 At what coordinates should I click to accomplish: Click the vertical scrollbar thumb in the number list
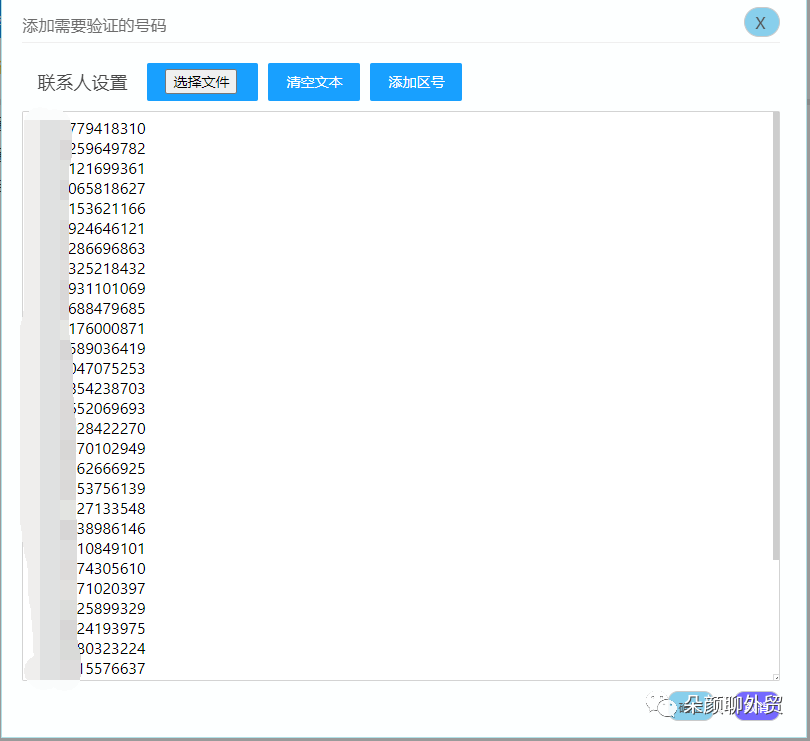point(776,336)
